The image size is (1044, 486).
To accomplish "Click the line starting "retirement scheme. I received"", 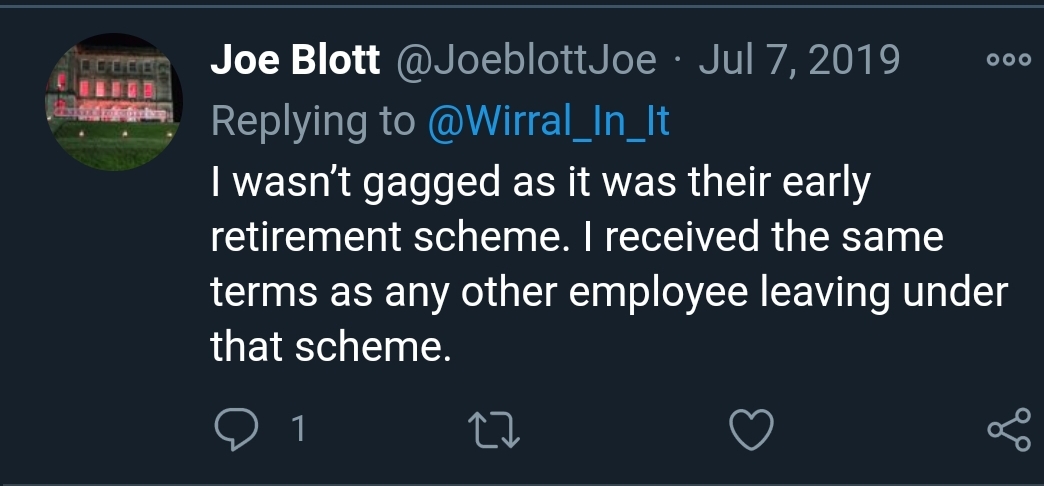I will point(576,239).
